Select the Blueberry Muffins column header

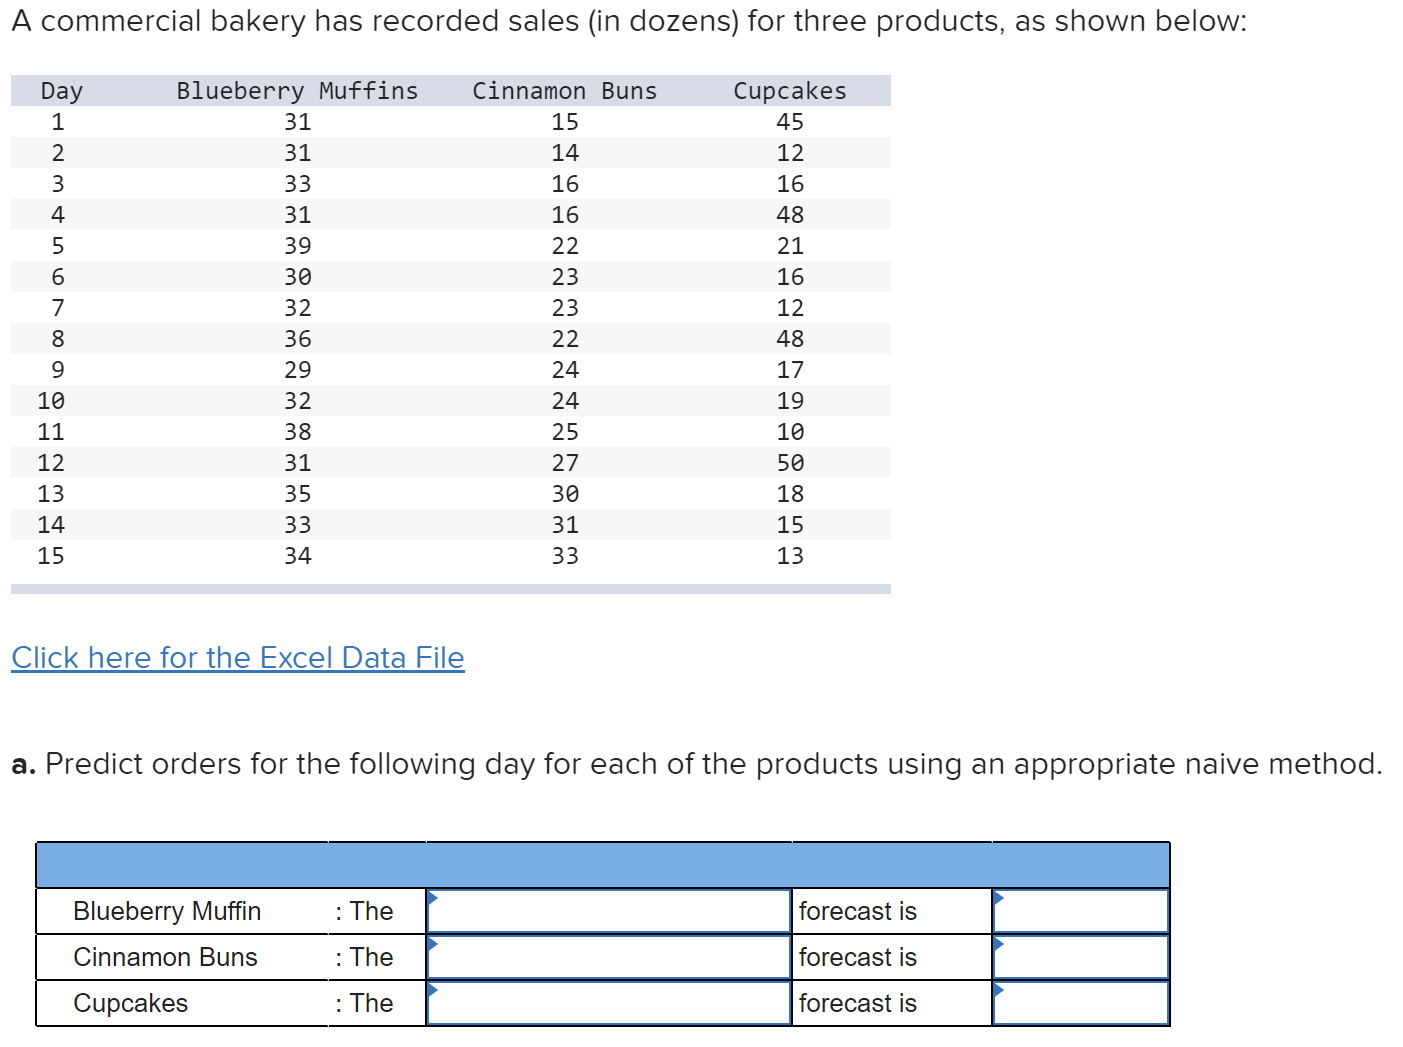click(296, 90)
